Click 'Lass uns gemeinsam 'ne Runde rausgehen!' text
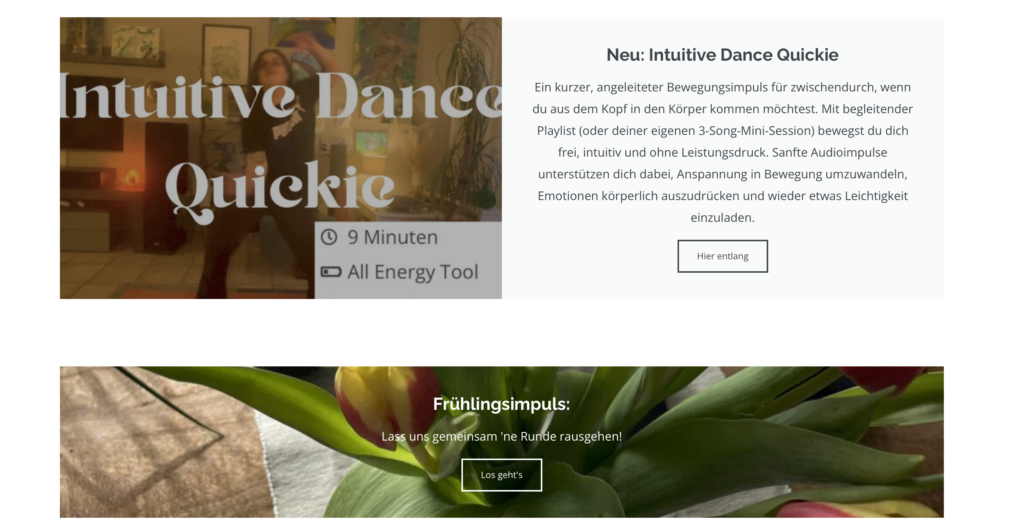The image size is (1024, 523). (x=502, y=436)
